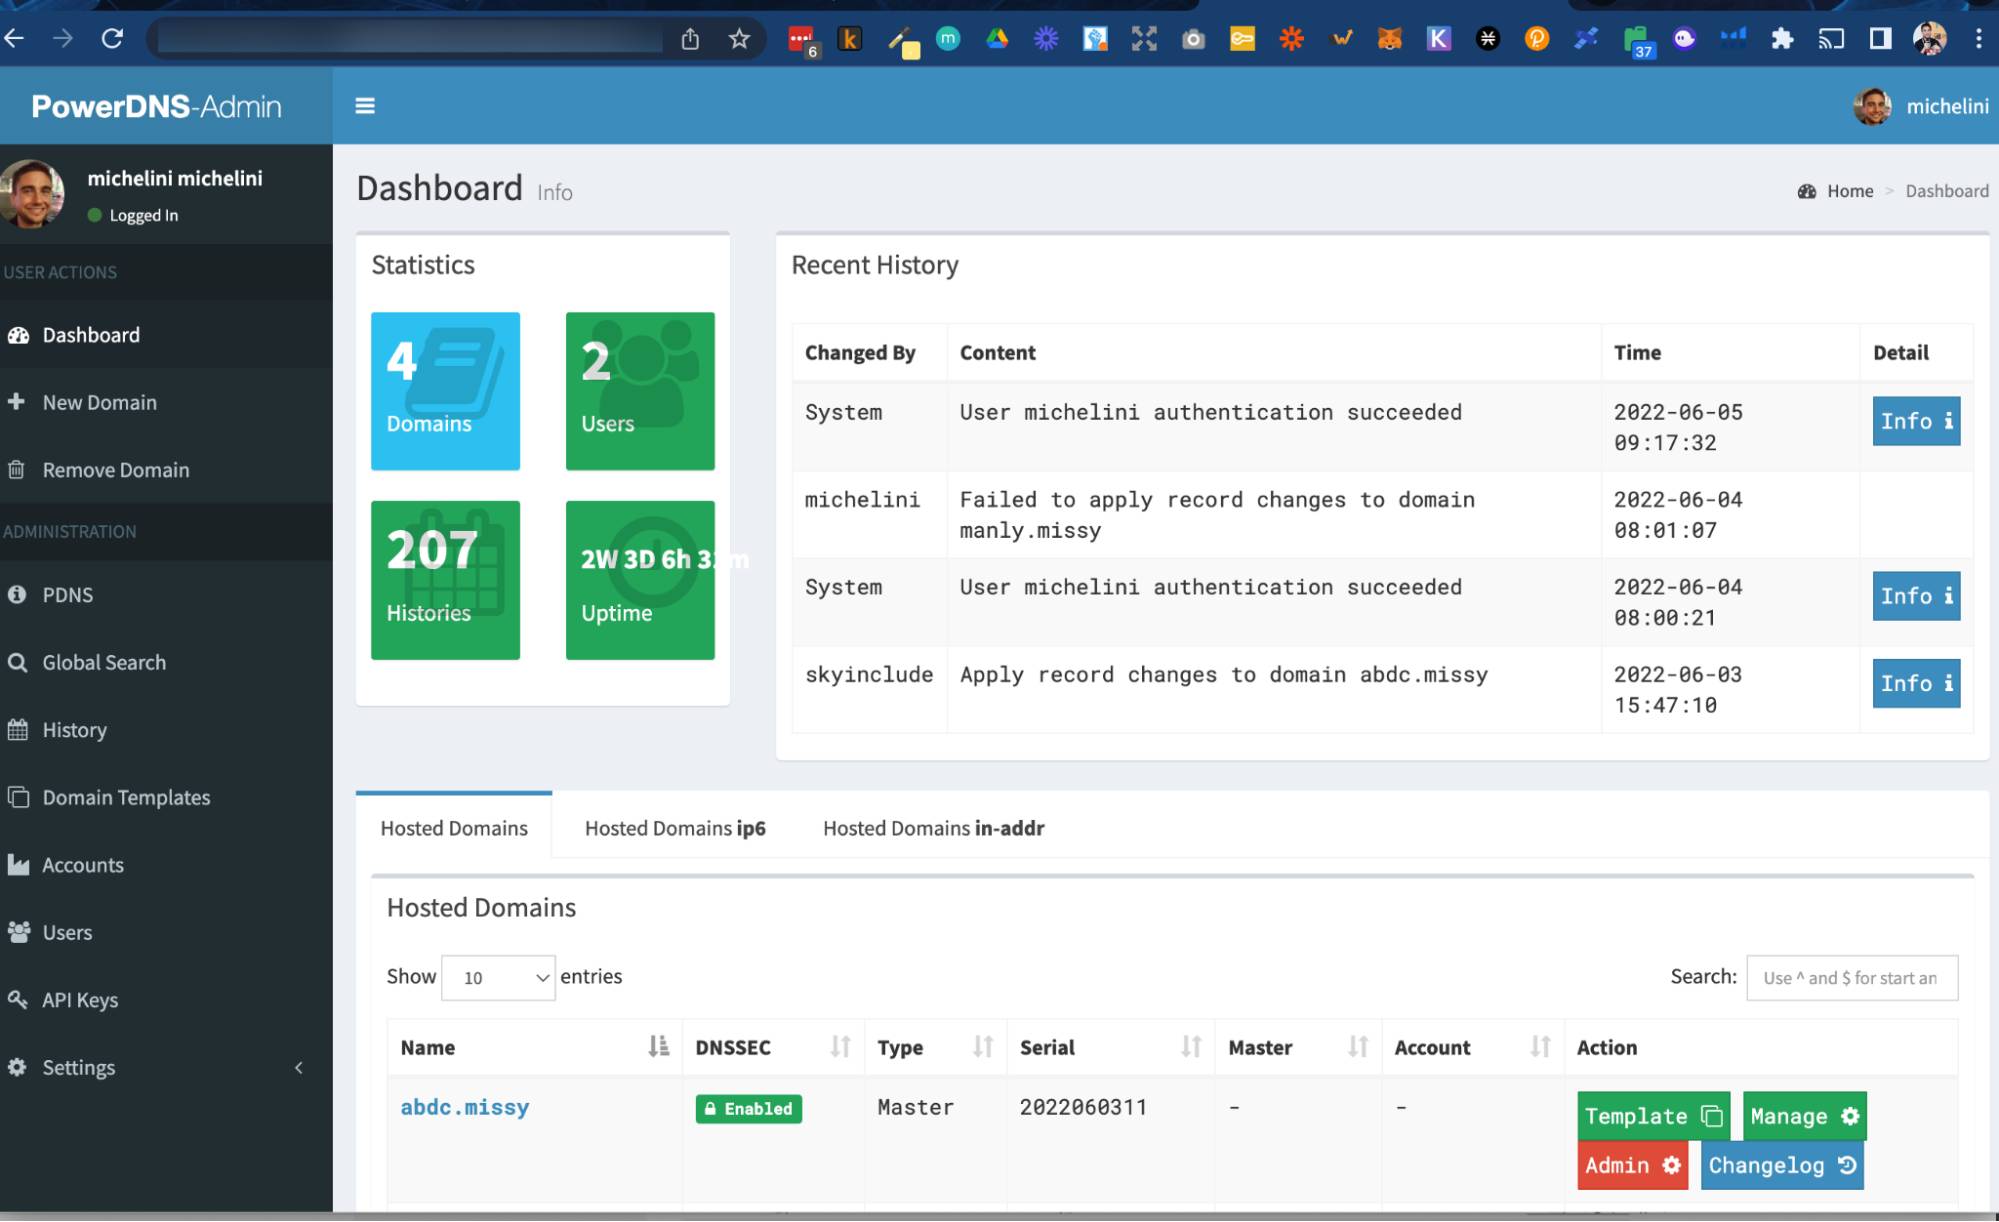This screenshot has height=1222, width=1999.
Task: Go to API Keys section
Action: pos(79,1000)
